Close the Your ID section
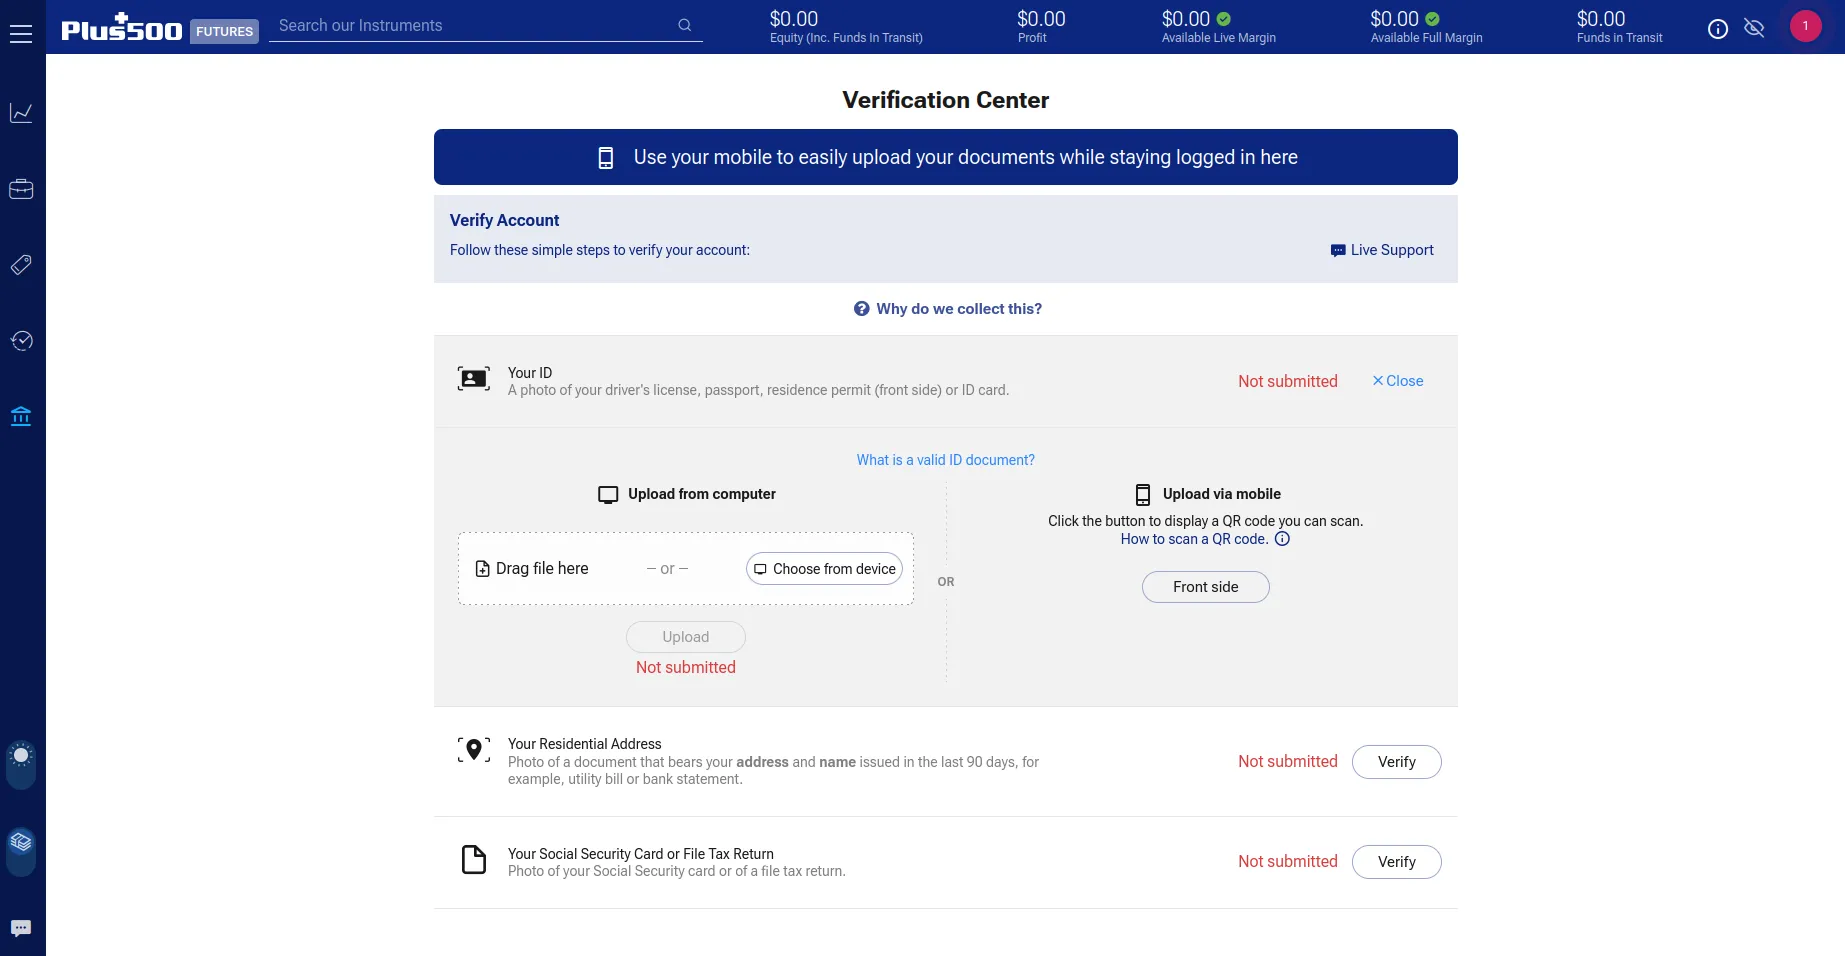 (x=1397, y=381)
